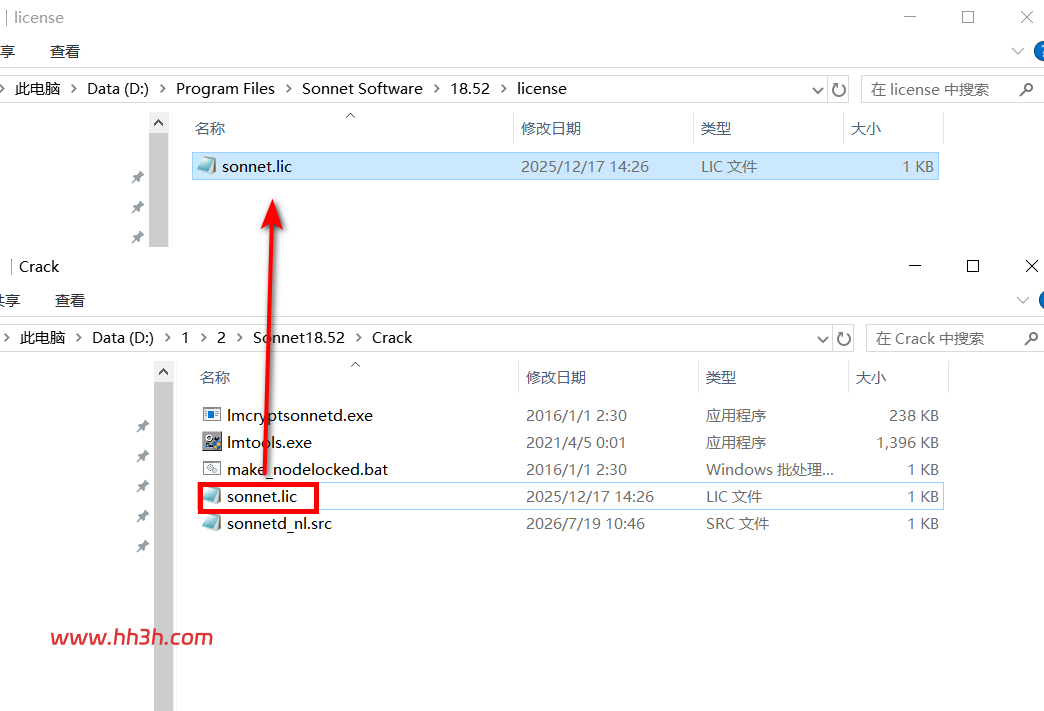Go to folder 2 breadcrumb in Crack window
The width and height of the screenshot is (1044, 711).
[221, 338]
